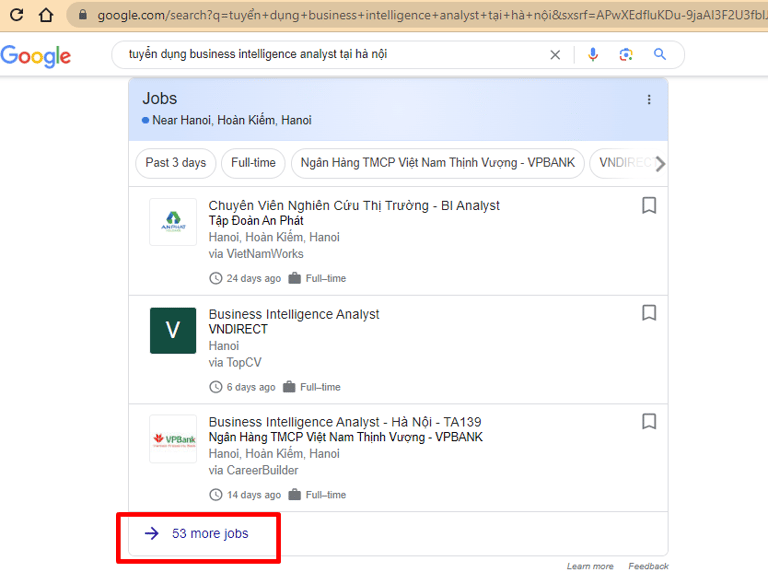Screen dimensions: 768x584
Task: Show more filter chips with arrow
Action: tap(660, 164)
